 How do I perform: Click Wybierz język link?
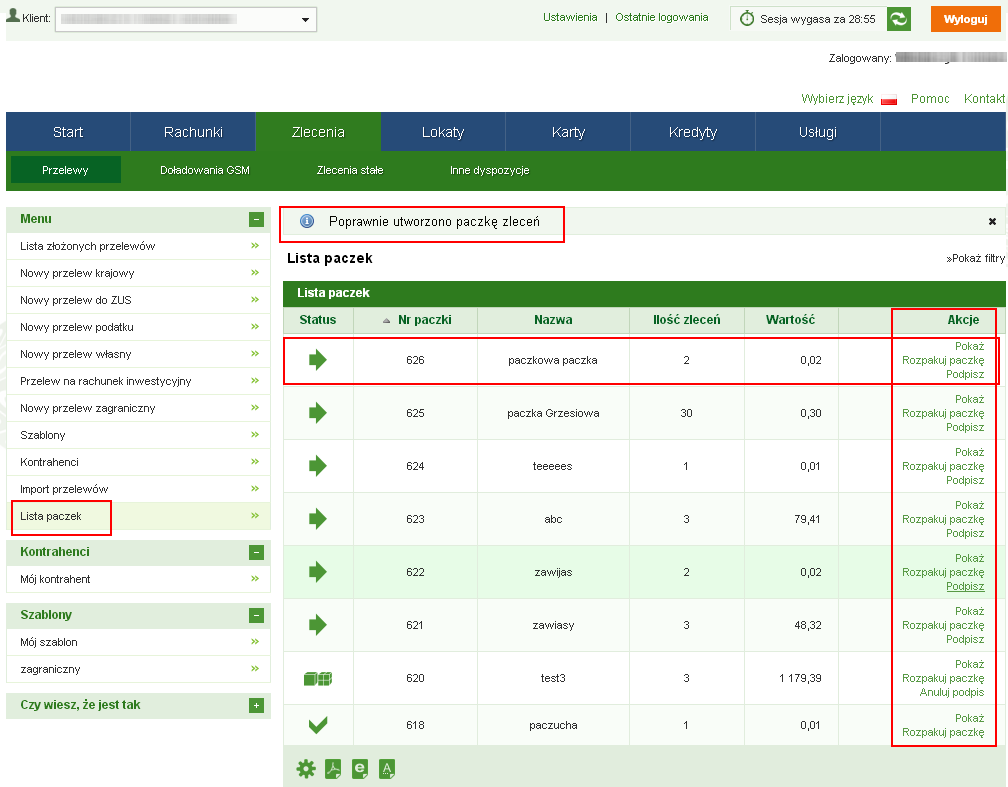click(836, 99)
